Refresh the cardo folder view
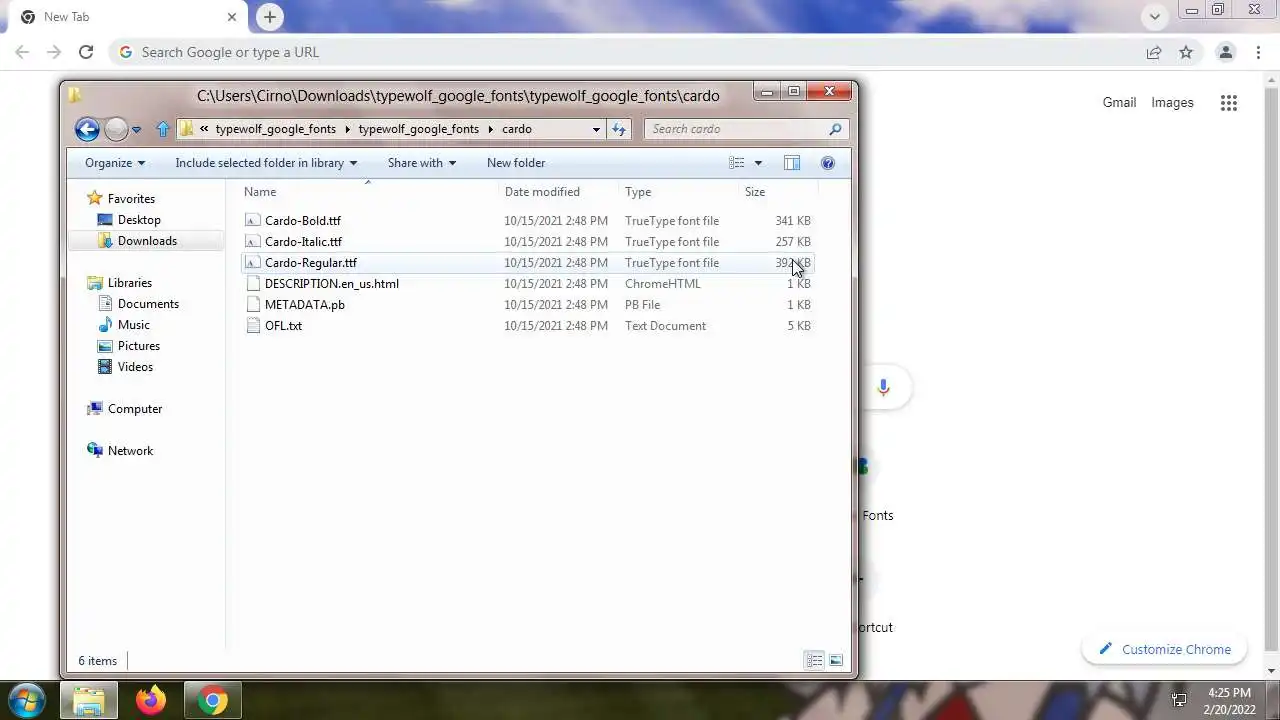The width and height of the screenshot is (1280, 720). point(619,129)
